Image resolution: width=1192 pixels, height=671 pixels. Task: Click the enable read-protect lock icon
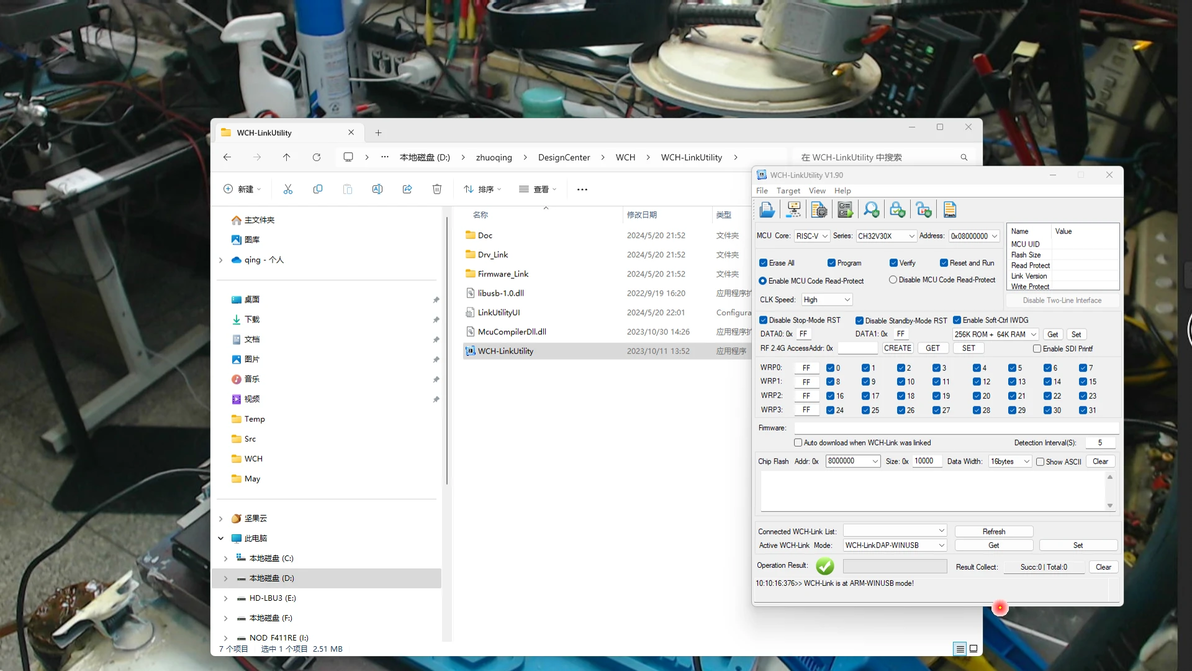(x=897, y=210)
